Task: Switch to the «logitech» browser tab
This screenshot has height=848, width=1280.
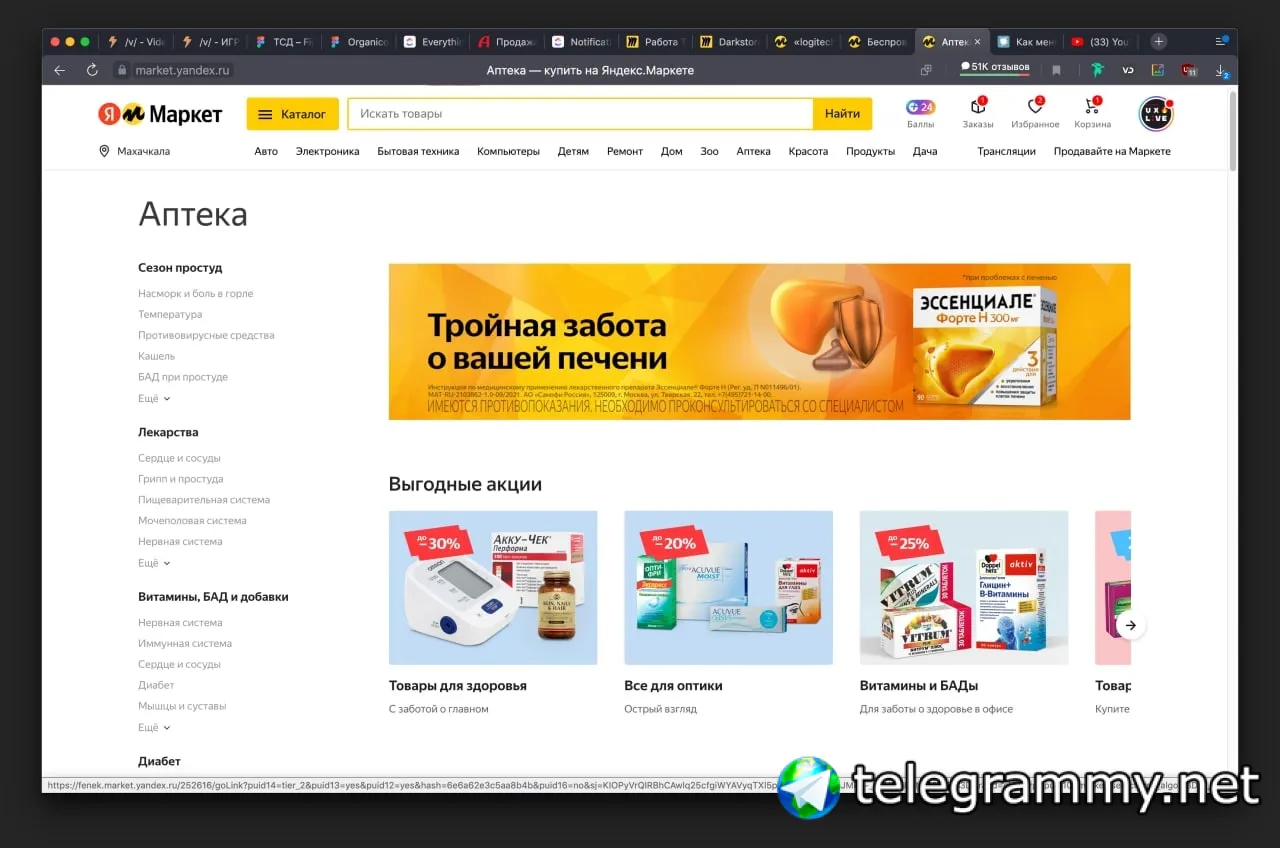Action: [805, 42]
